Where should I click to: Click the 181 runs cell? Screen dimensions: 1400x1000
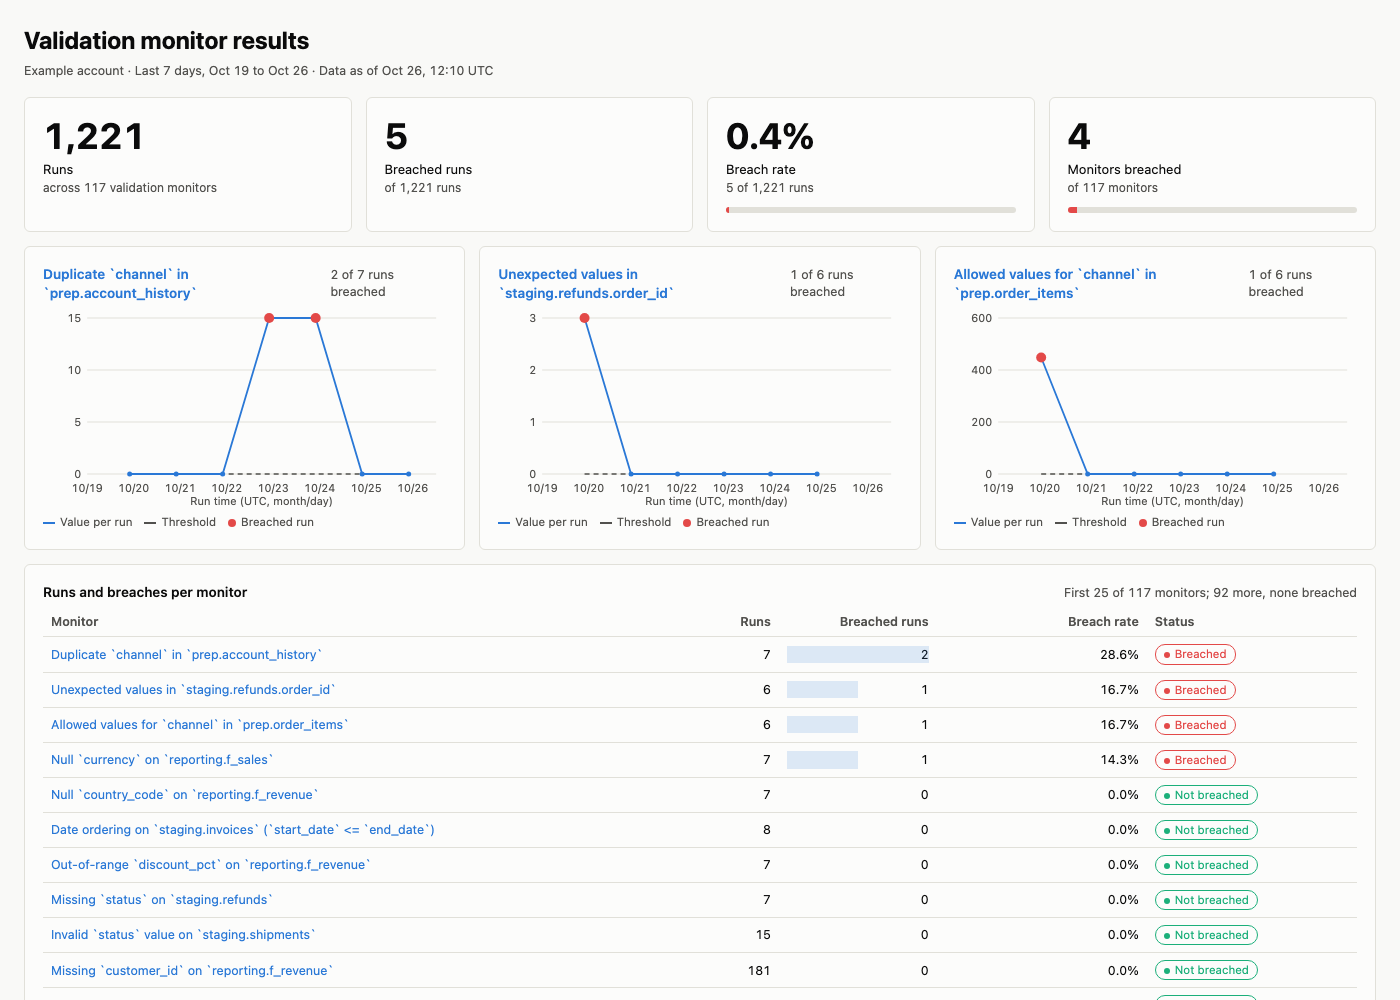tap(759, 971)
